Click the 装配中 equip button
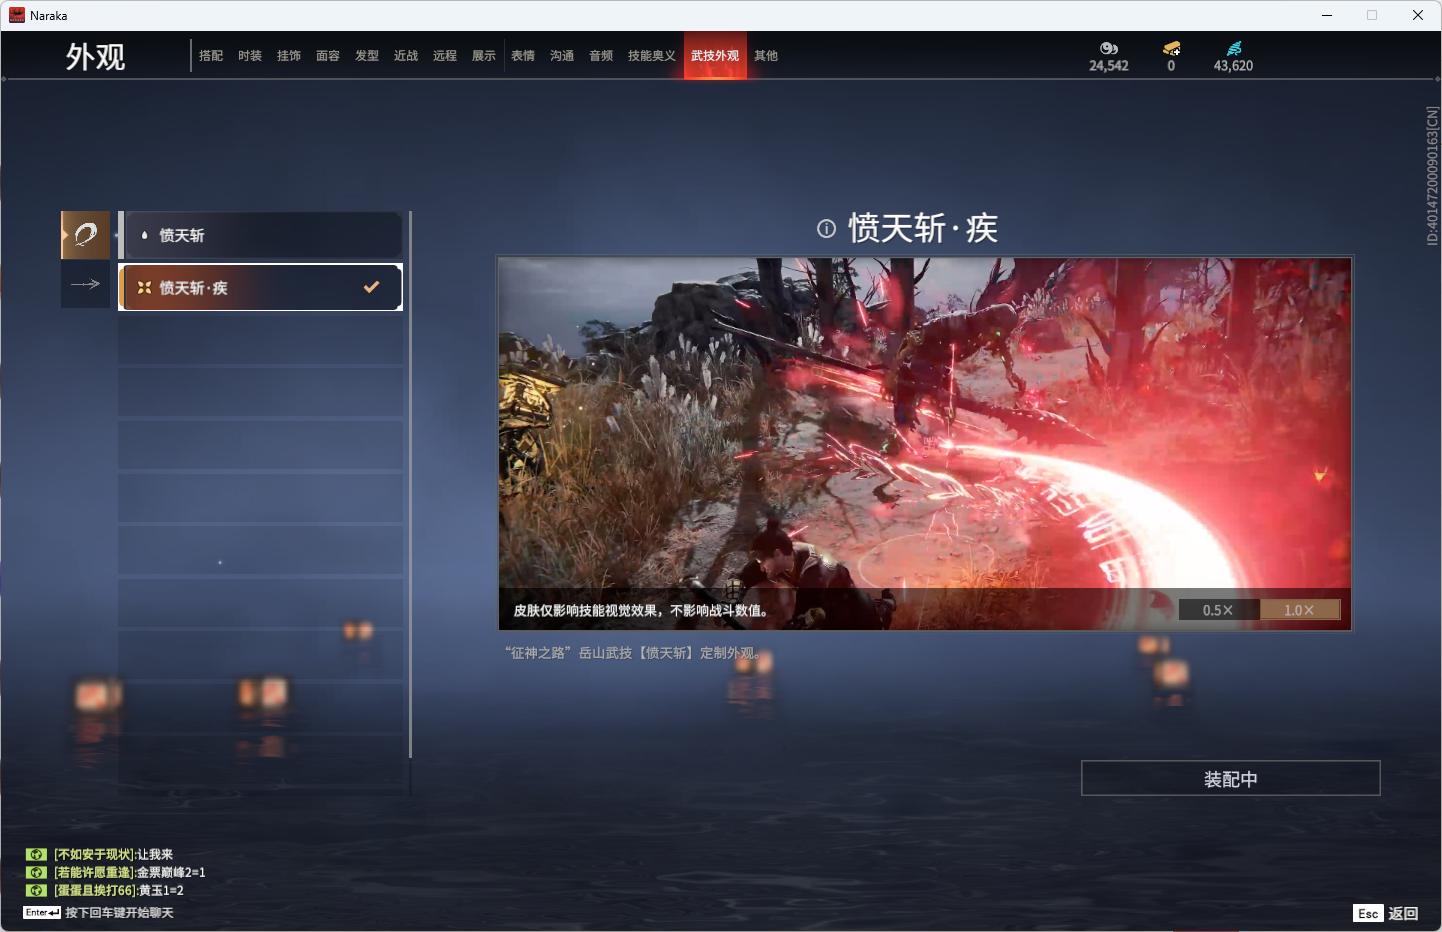The width and height of the screenshot is (1442, 932). pos(1231,779)
